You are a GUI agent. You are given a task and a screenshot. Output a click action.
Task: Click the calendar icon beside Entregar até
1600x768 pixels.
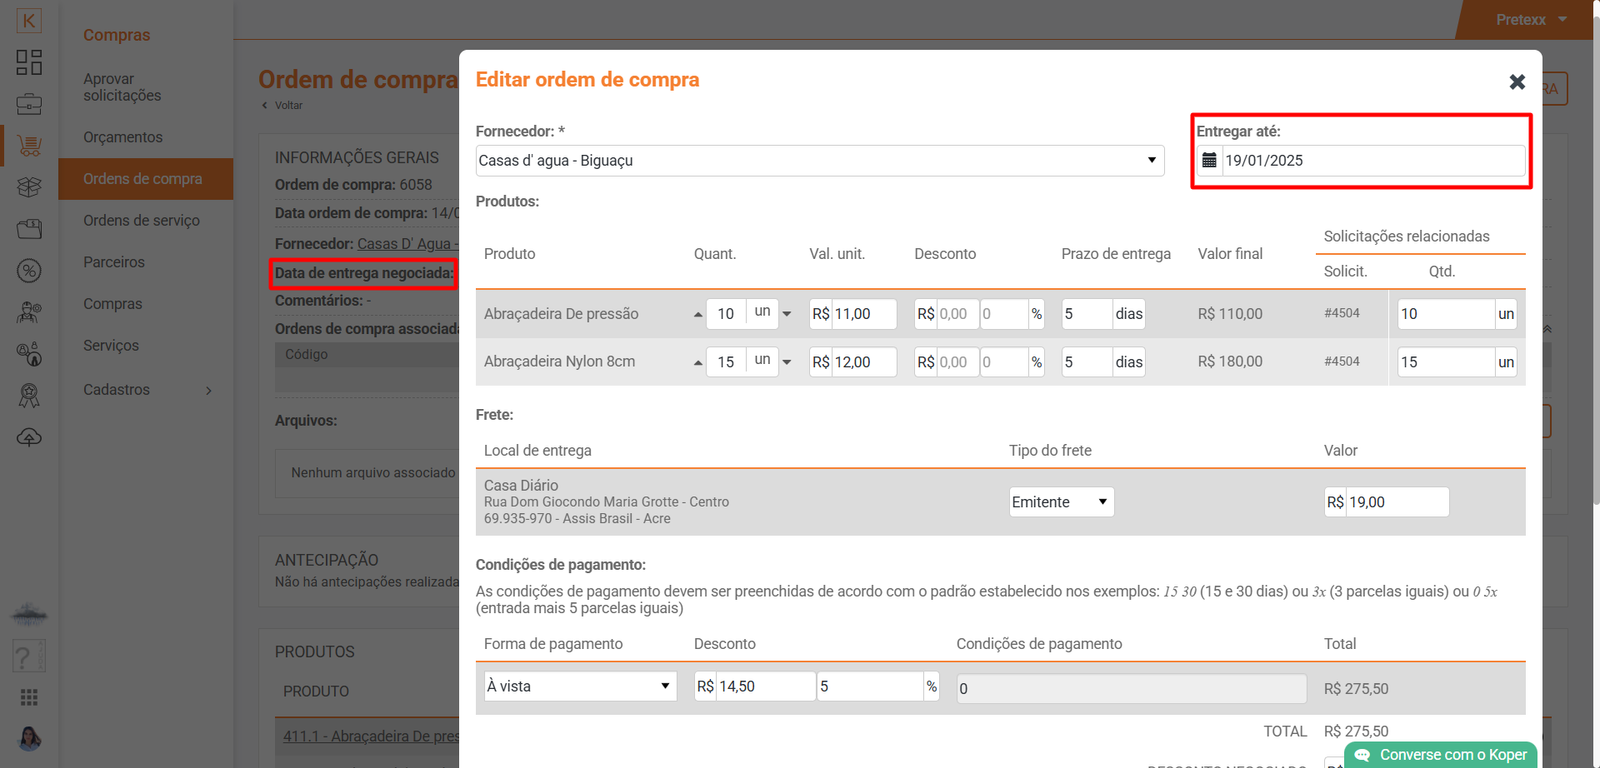(1209, 160)
